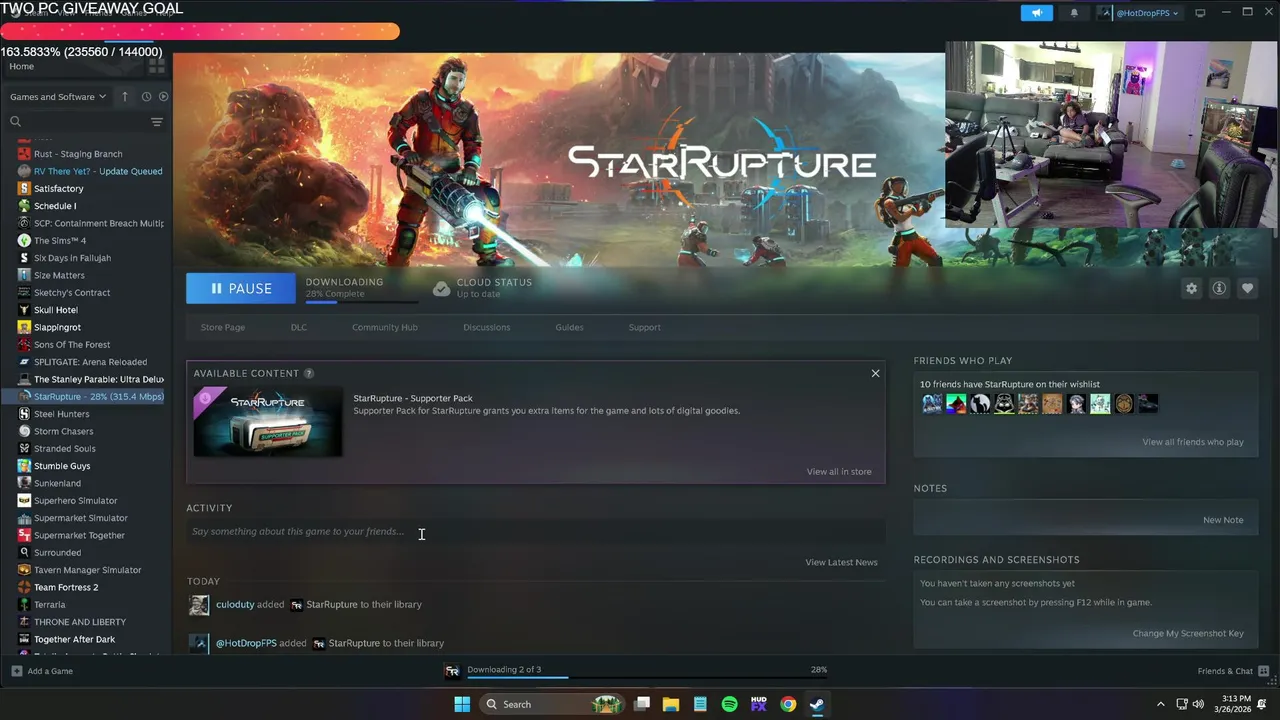1280x720 pixels.
Task: Expand the Games and Software filter dropdown
Action: pos(58,97)
